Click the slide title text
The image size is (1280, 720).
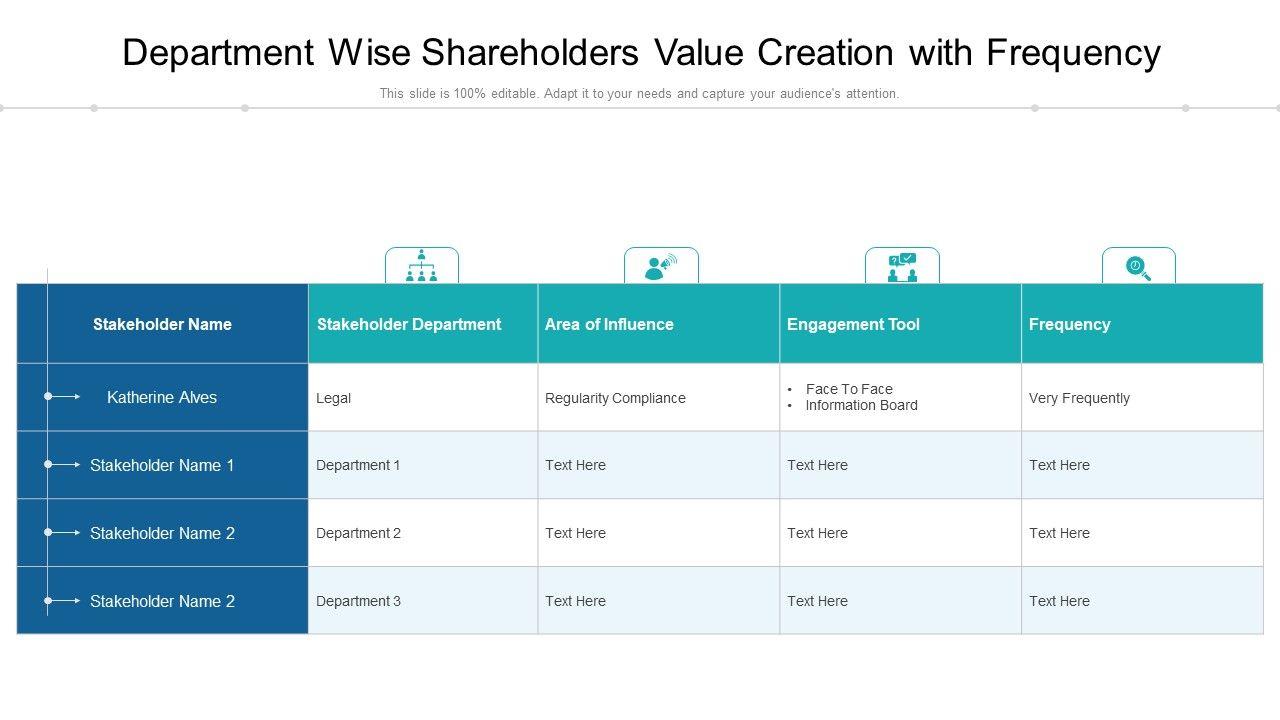(x=641, y=53)
